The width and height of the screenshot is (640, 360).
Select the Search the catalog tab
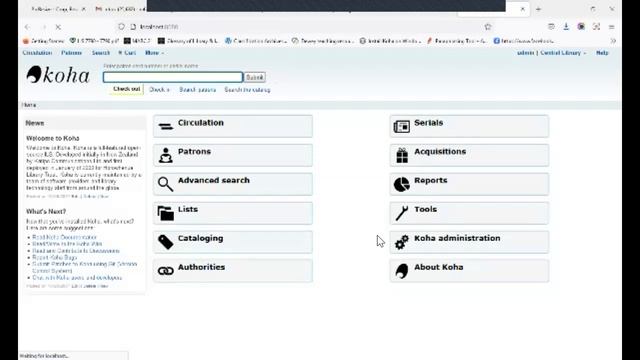[247, 90]
